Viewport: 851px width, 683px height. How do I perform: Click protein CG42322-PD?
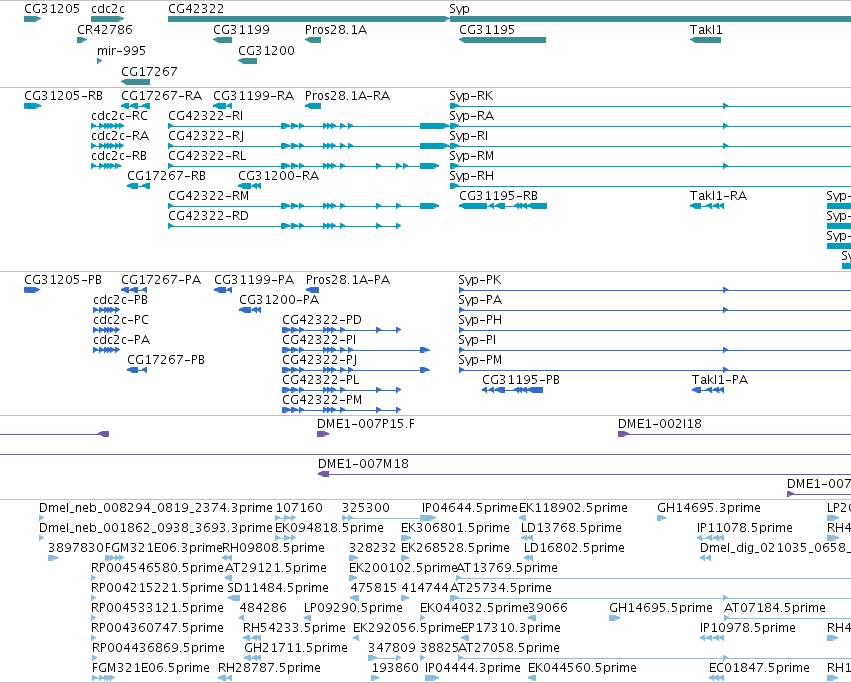tap(322, 320)
